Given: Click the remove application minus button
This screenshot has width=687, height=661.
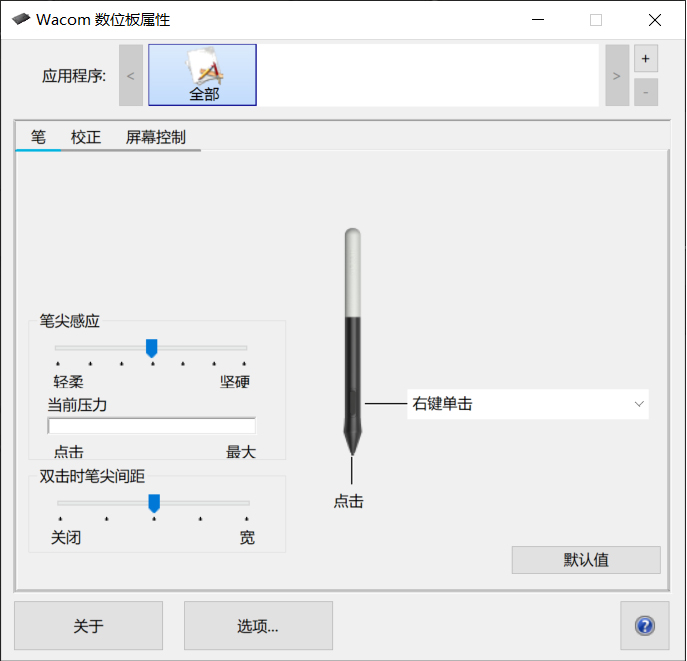Looking at the screenshot, I should tap(645, 92).
